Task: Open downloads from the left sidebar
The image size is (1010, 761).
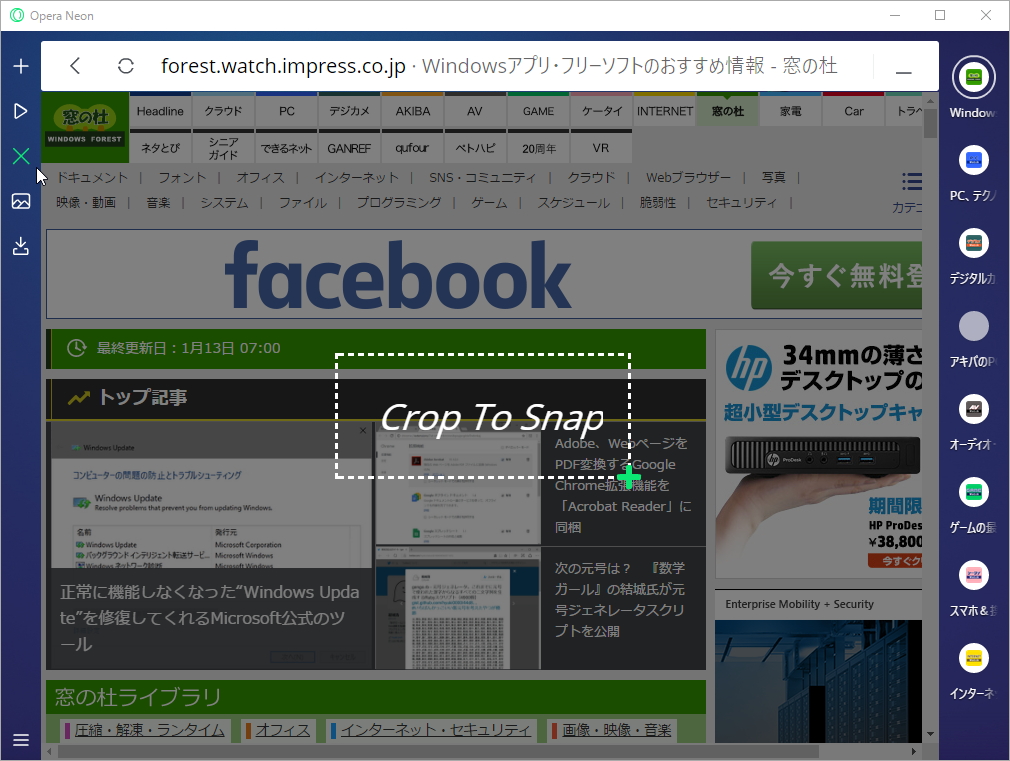Action: [x=20, y=245]
